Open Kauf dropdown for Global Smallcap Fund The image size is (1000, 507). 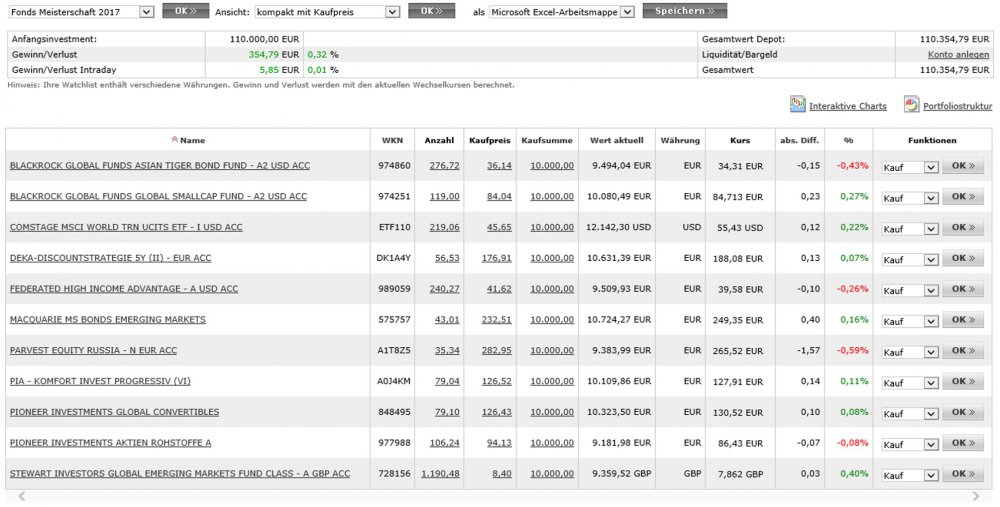point(910,198)
